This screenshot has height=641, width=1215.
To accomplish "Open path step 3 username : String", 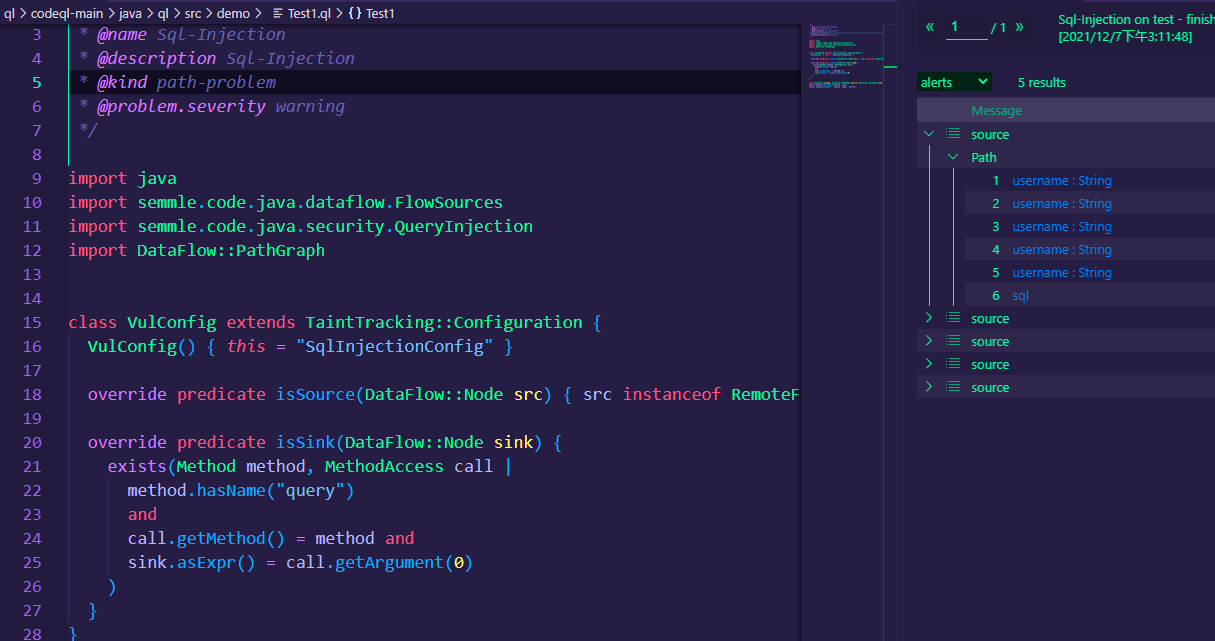I will coord(1062,227).
